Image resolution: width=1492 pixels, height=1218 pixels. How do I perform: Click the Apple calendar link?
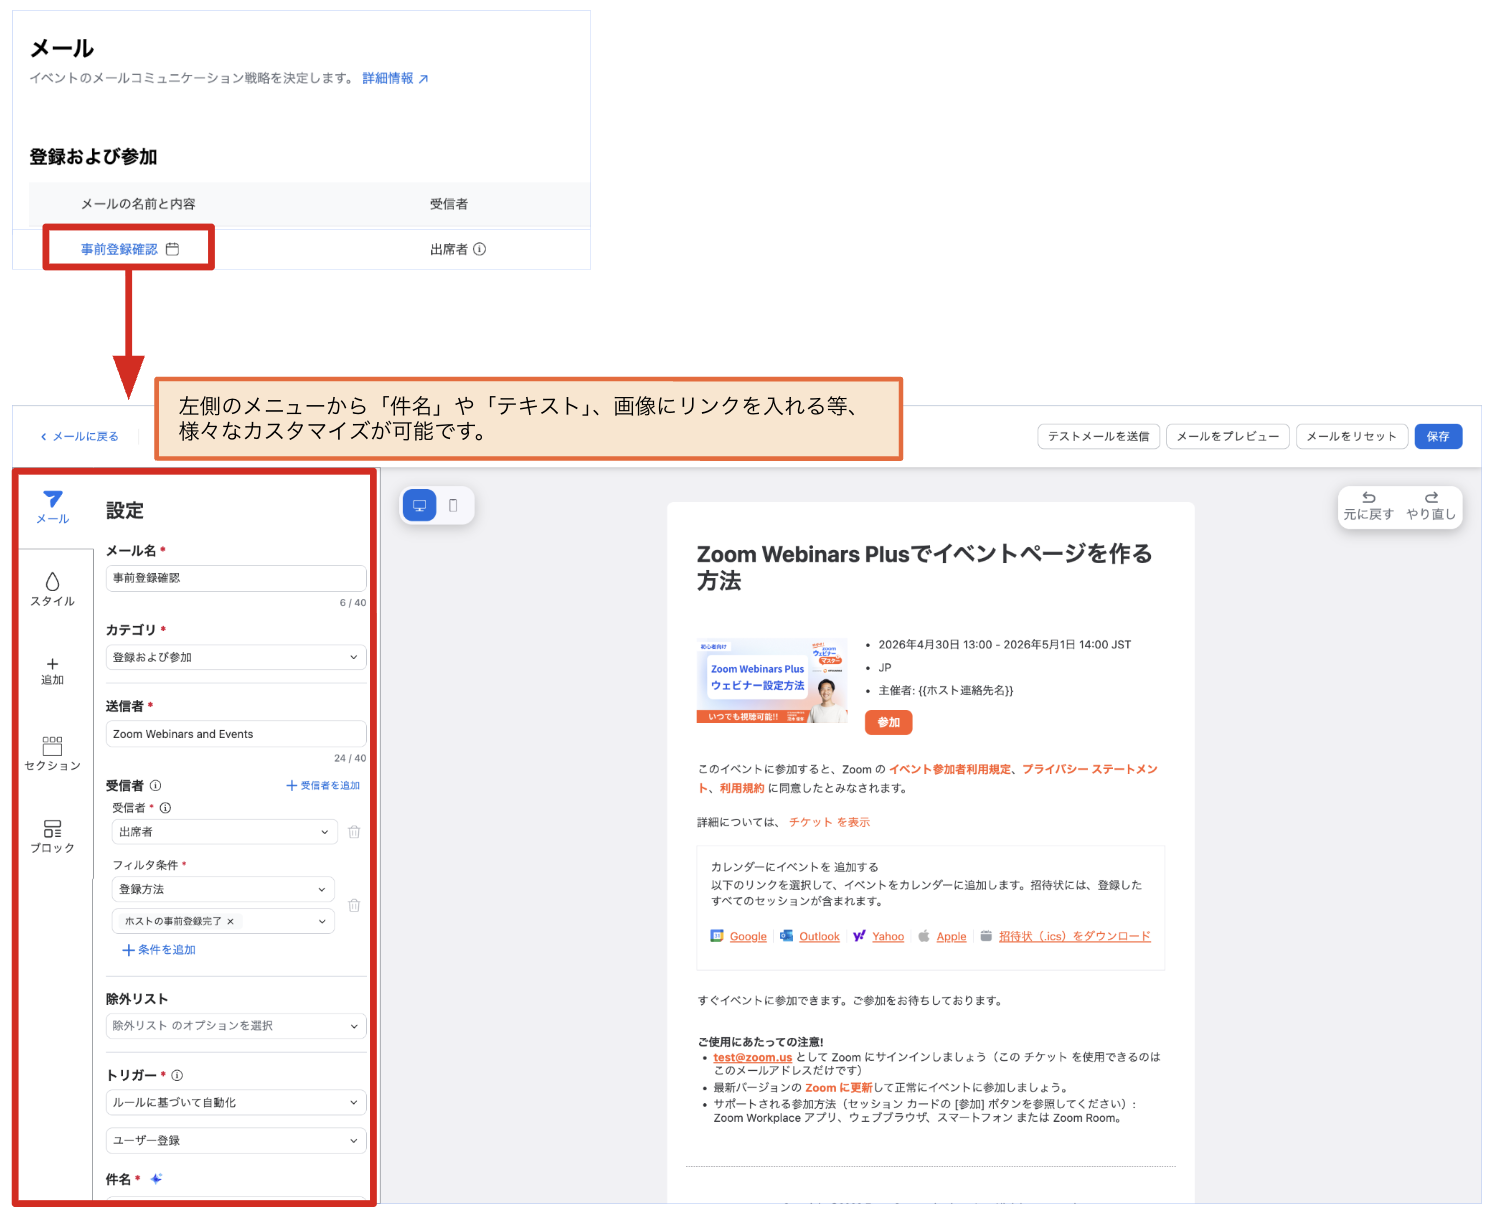[951, 937]
